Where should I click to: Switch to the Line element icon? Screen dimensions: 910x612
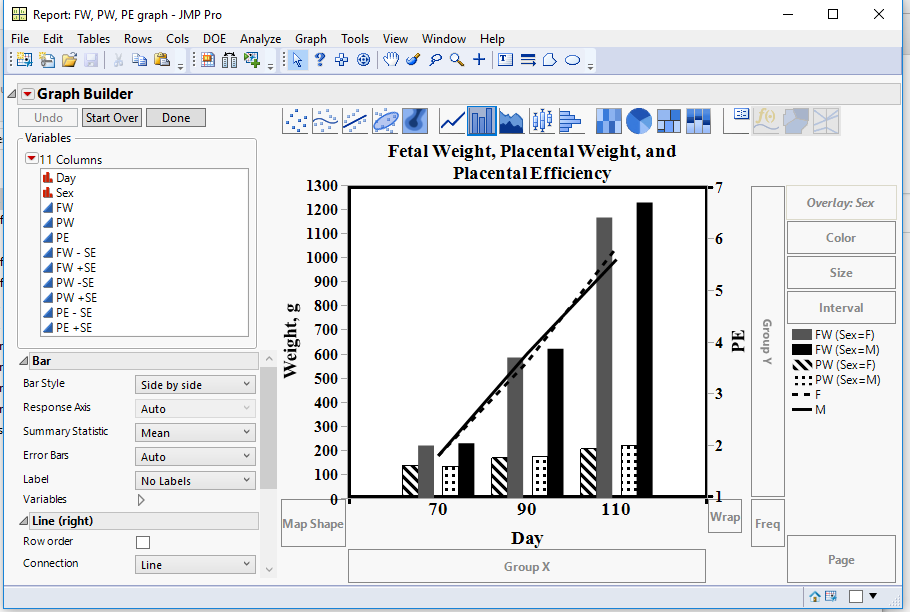(451, 120)
